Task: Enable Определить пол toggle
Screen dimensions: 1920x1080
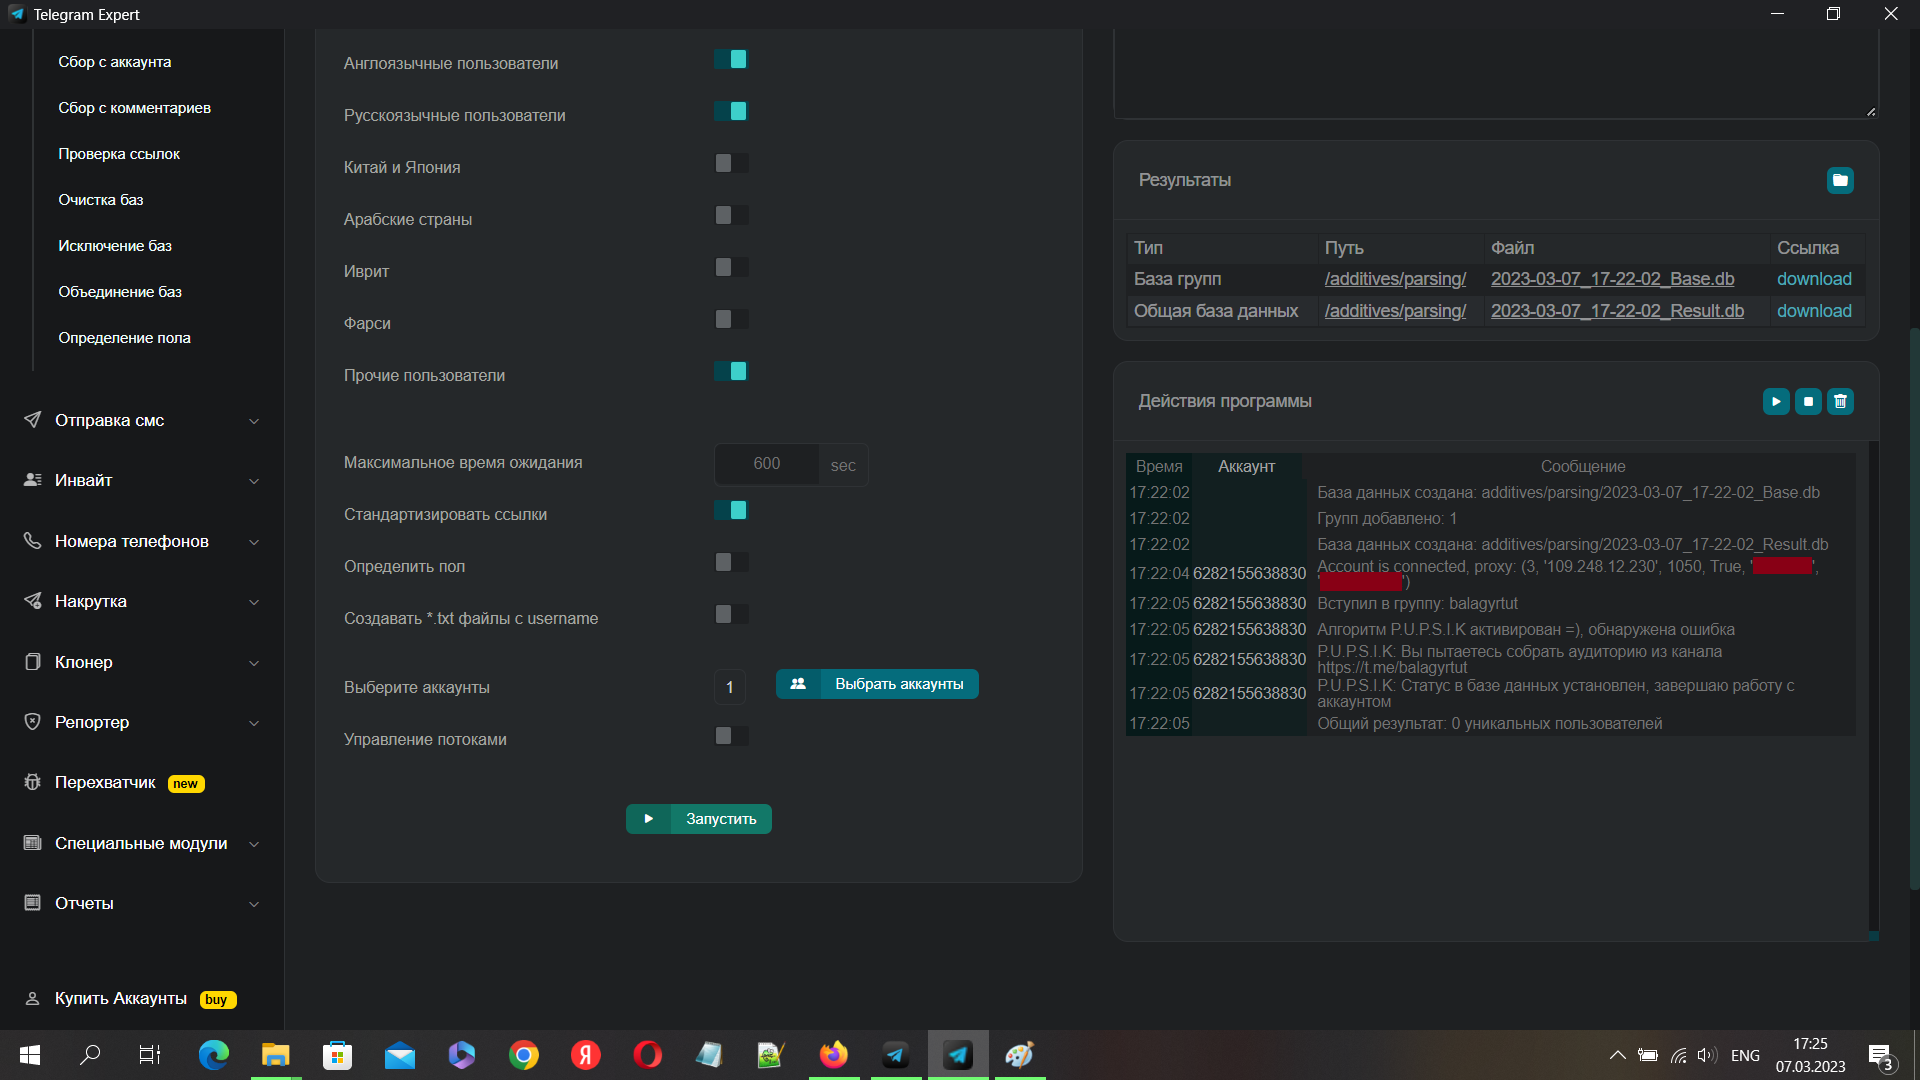Action: tap(731, 562)
